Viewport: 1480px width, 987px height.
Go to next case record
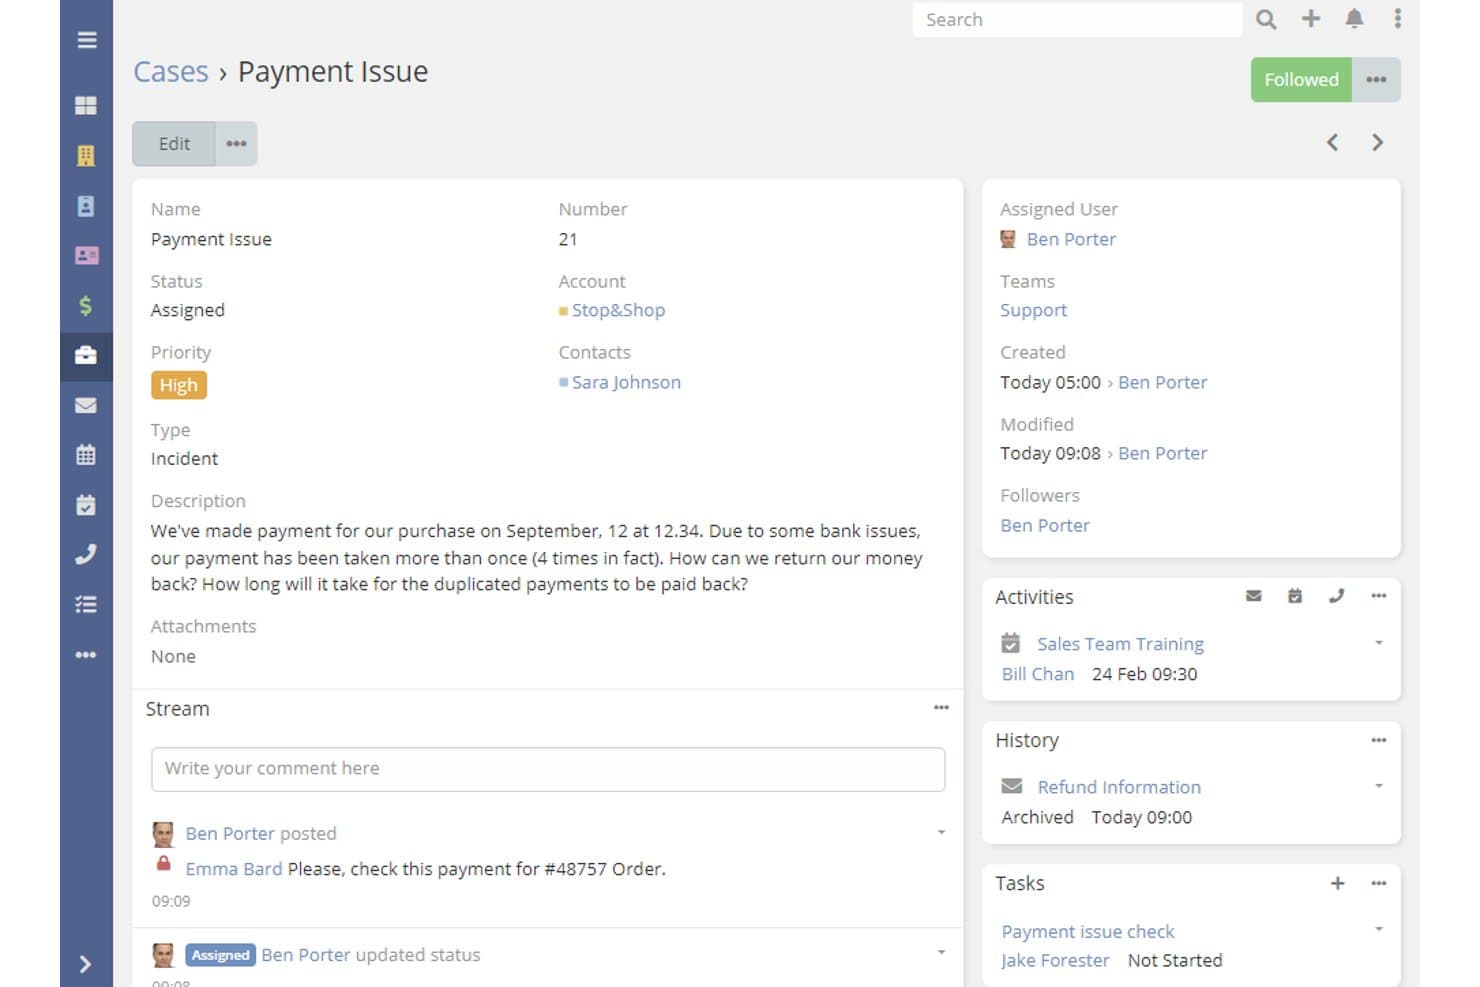tap(1377, 143)
